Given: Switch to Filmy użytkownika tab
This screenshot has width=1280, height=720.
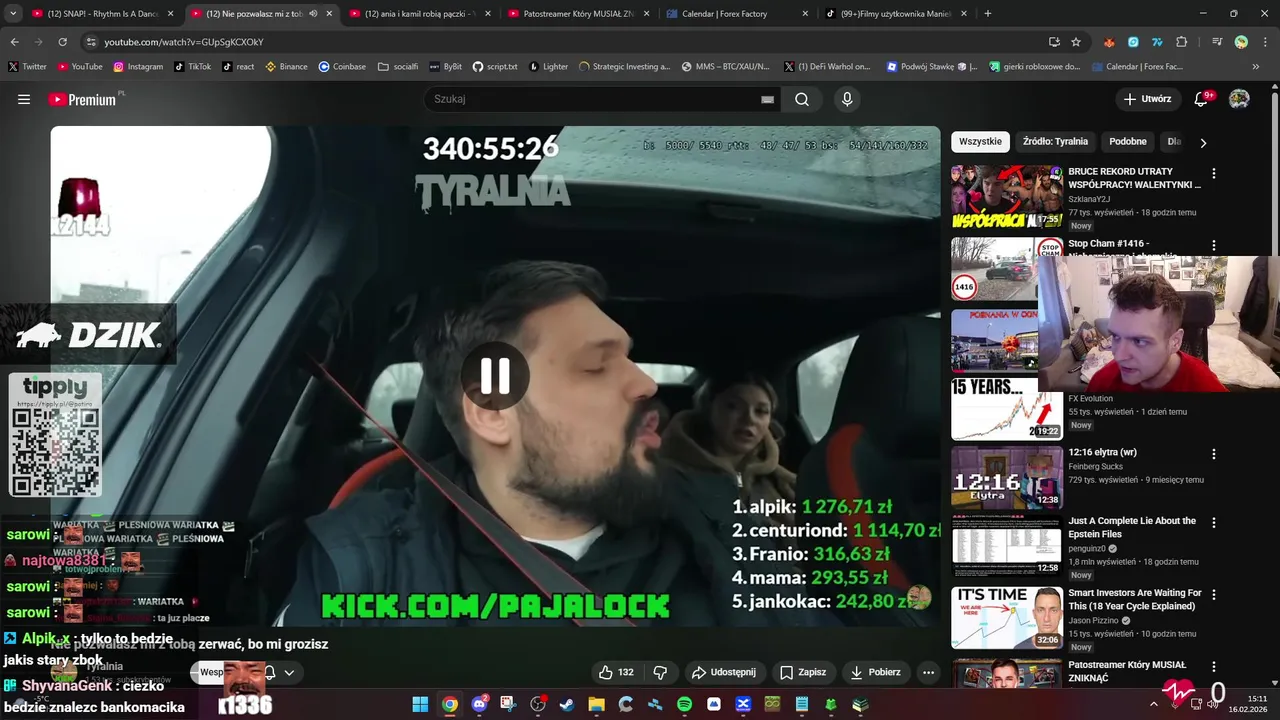Looking at the screenshot, I should tap(896, 14).
